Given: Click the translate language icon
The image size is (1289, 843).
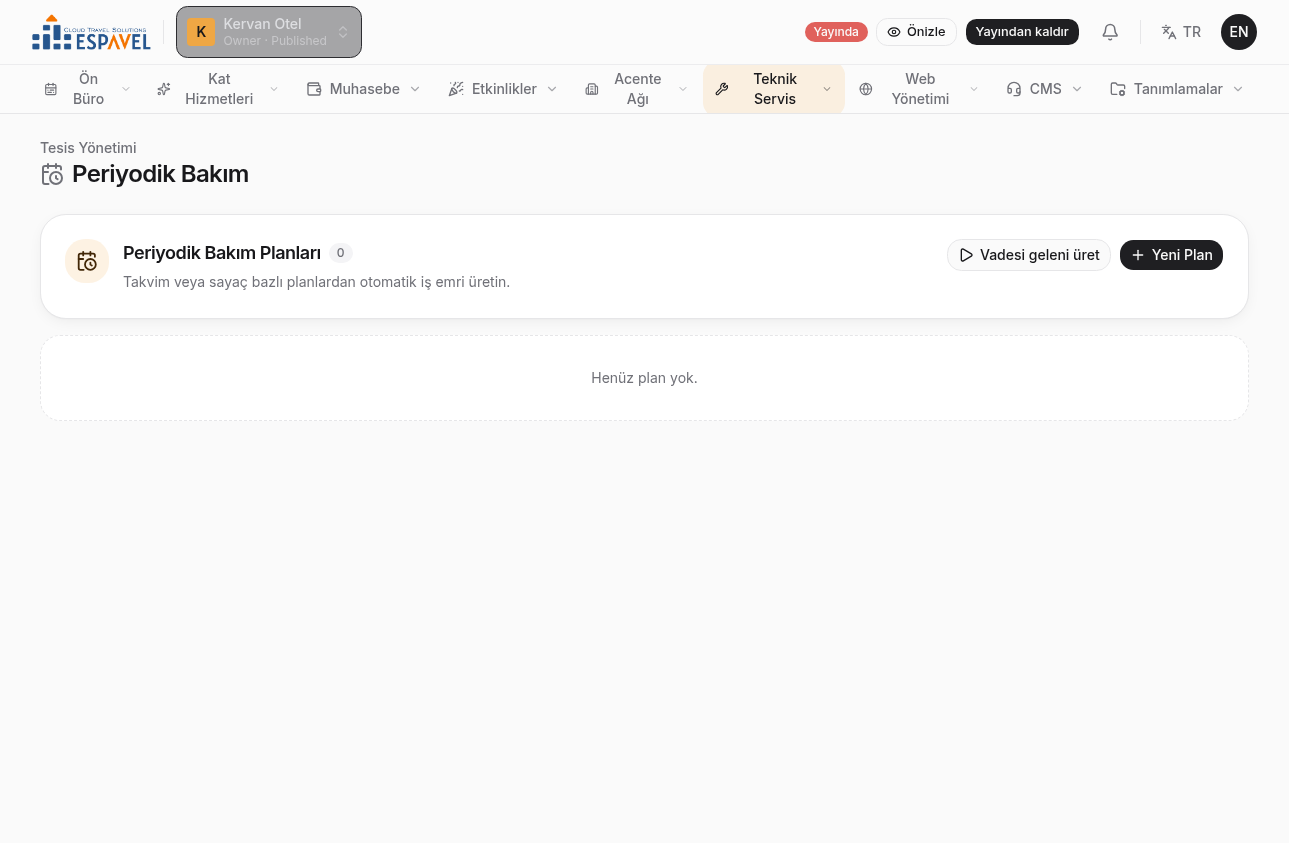Looking at the screenshot, I should (x=1168, y=32).
